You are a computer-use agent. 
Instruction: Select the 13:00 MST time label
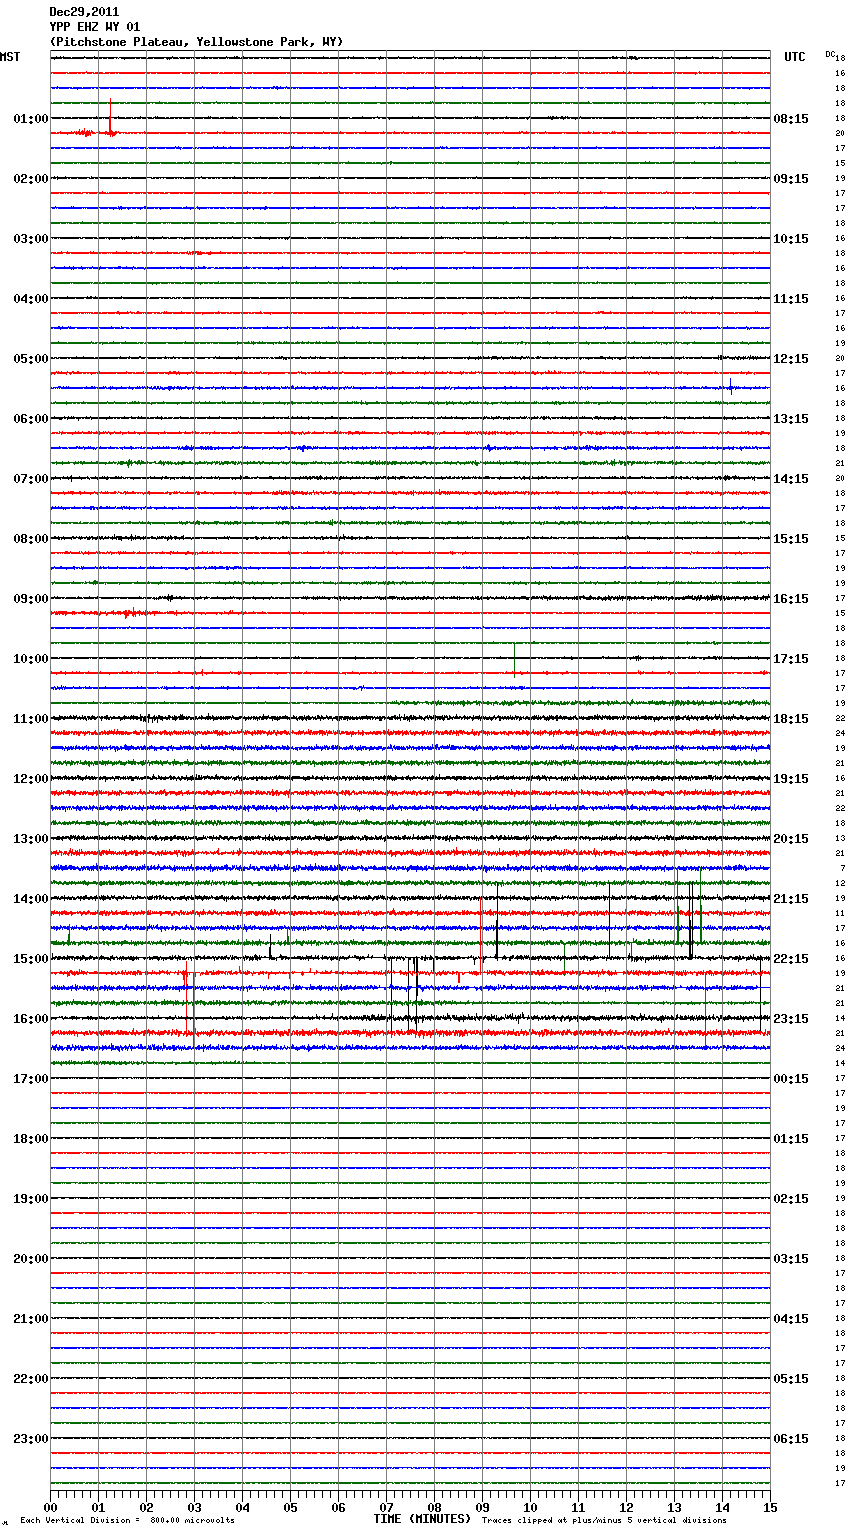click(x=31, y=839)
